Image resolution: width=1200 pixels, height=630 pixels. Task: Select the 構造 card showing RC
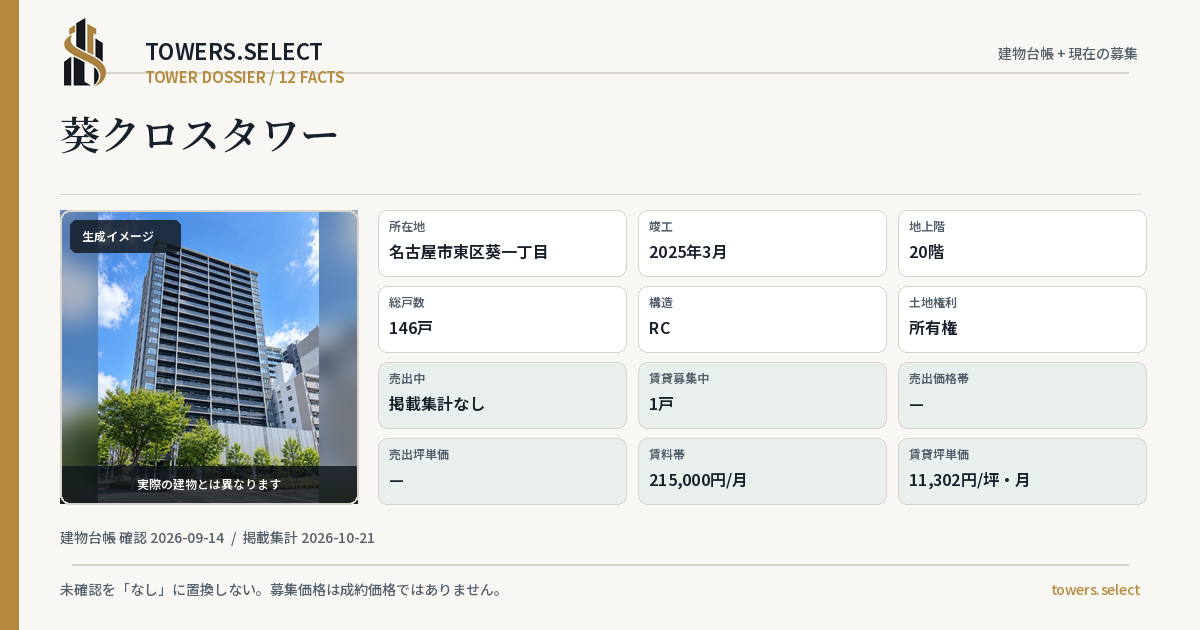pos(762,319)
